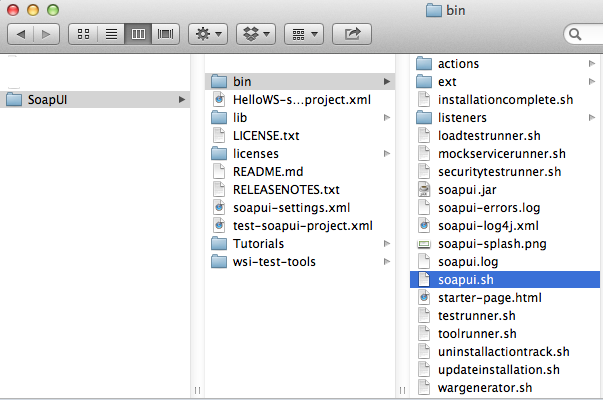Image resolution: width=605 pixels, height=402 pixels.
Task: Click the HelloWS project xml file icon
Action: (219, 100)
